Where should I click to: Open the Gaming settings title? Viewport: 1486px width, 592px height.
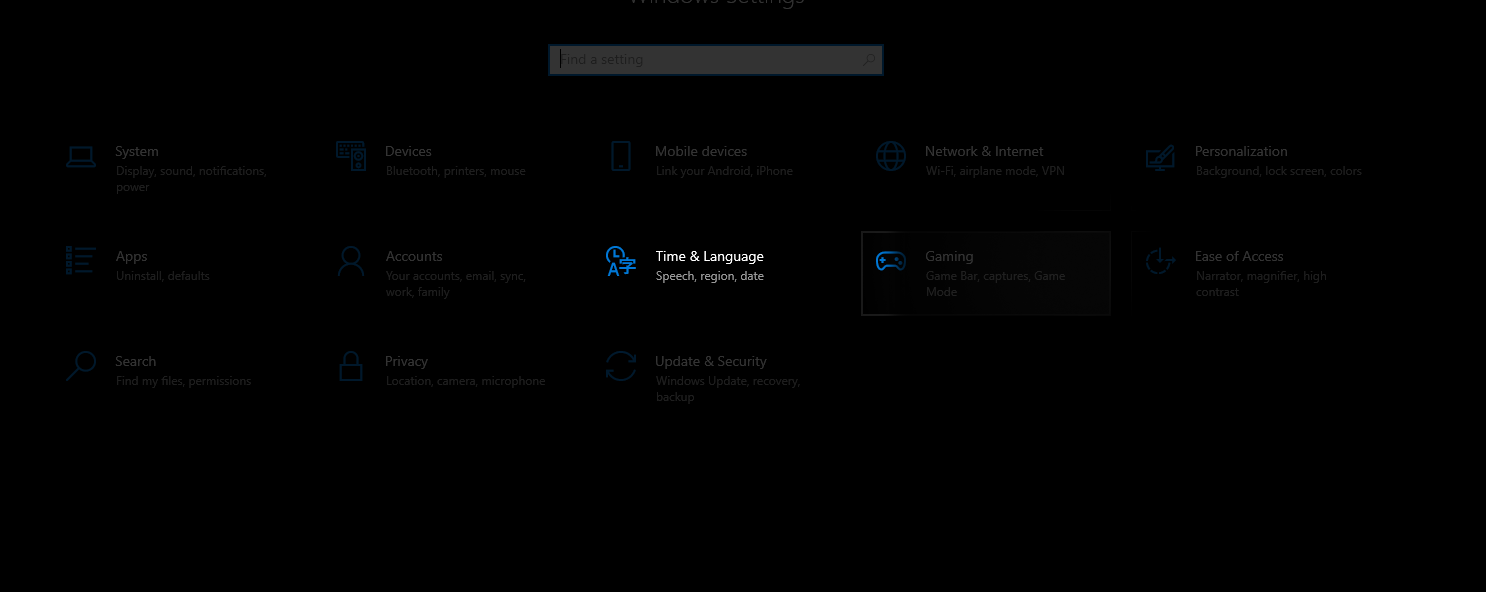(949, 257)
